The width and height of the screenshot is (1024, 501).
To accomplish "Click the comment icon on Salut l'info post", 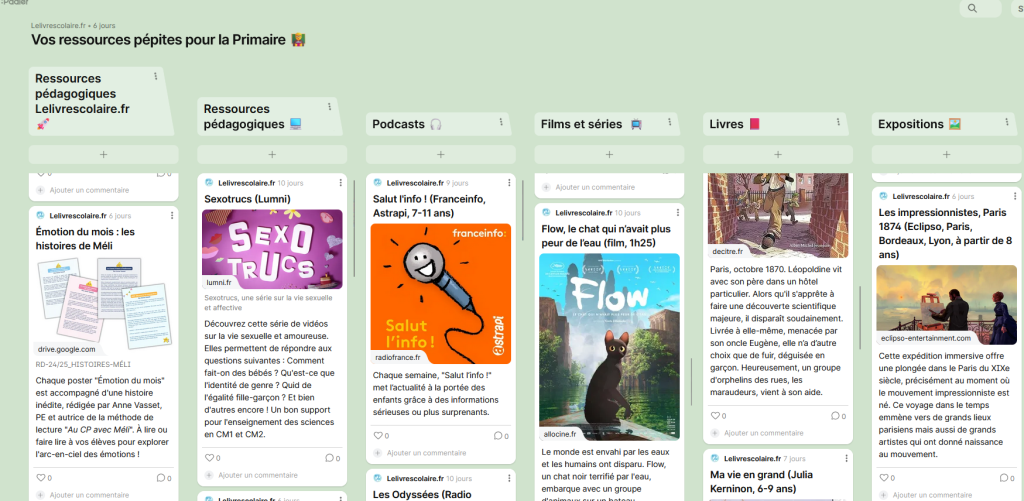I will 497,435.
